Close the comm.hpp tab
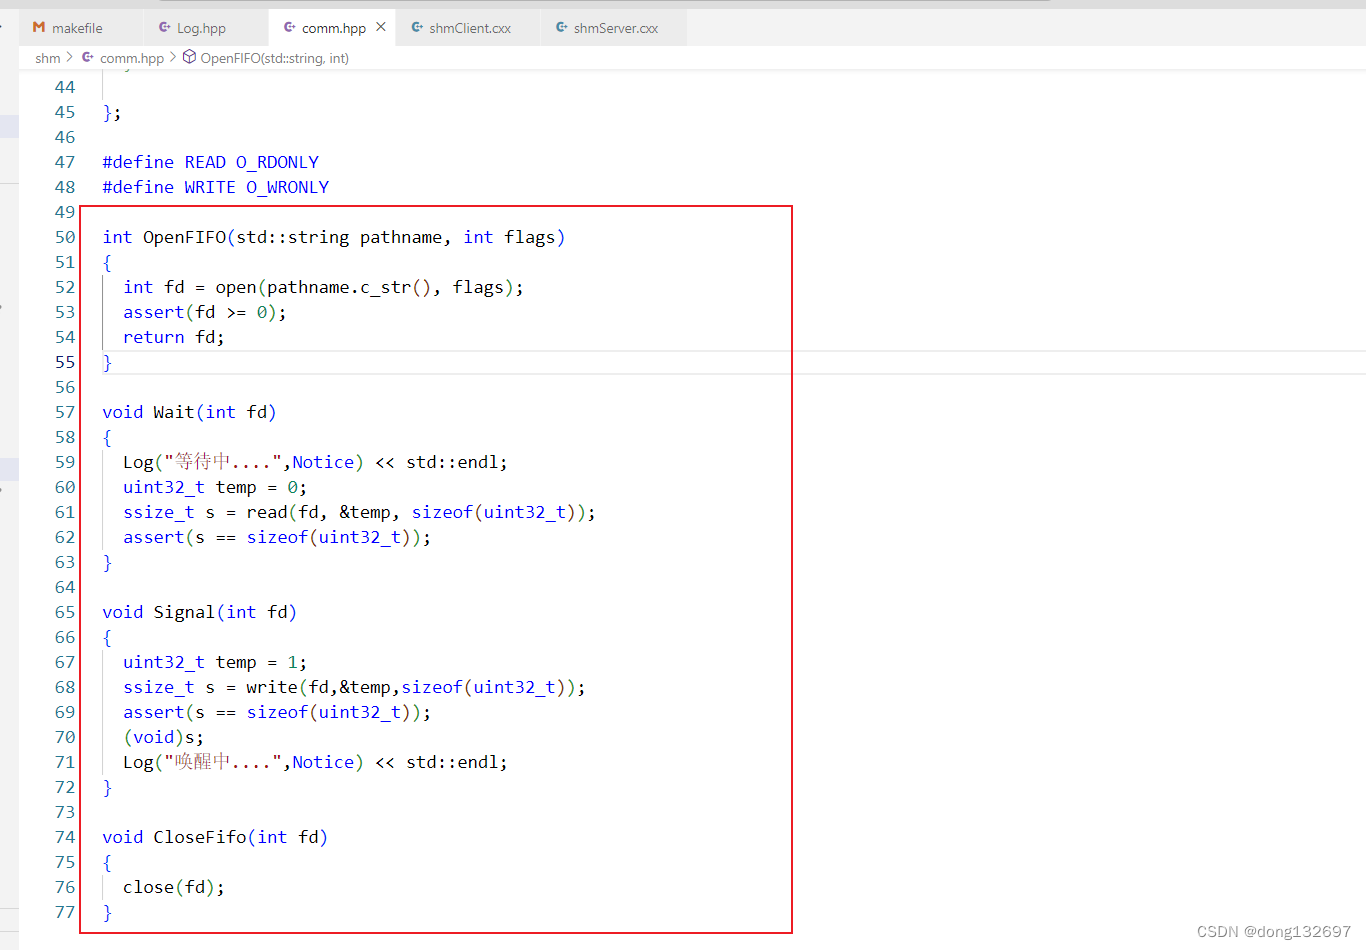Viewport: 1366px width, 950px height. point(381,27)
